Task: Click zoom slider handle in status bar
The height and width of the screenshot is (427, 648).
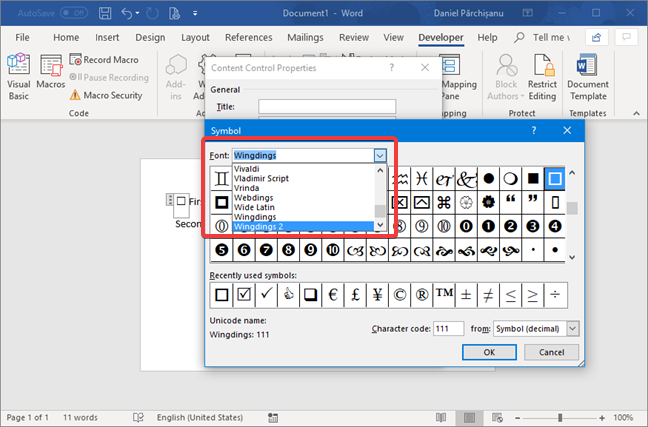Action: [560, 417]
